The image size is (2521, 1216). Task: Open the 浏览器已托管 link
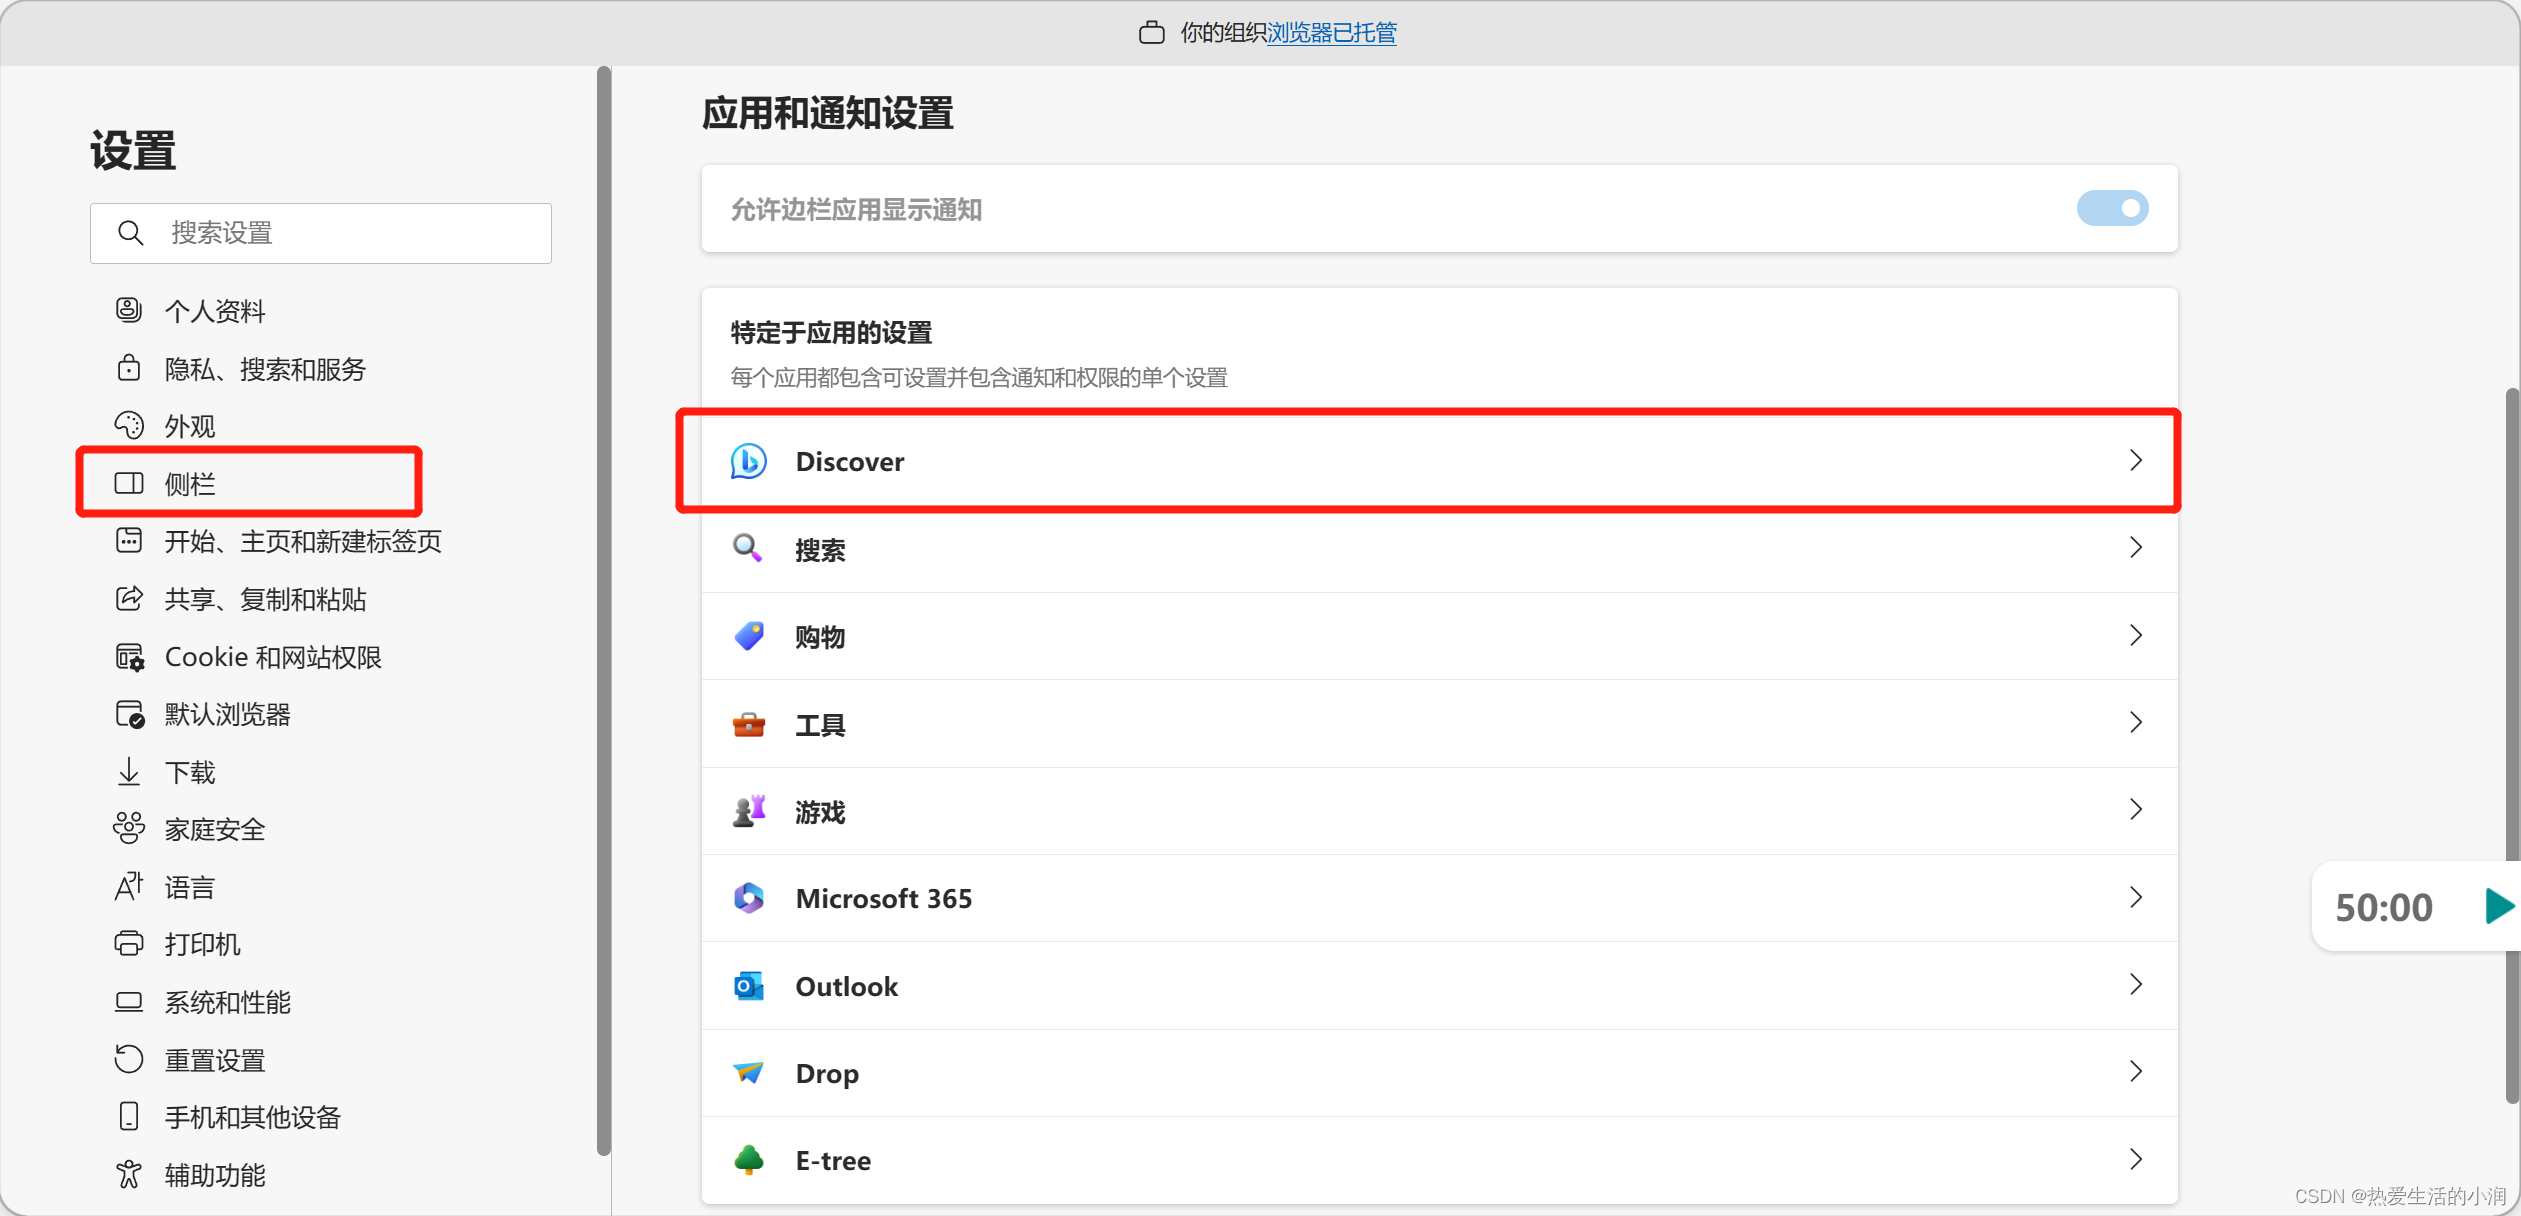click(1331, 33)
